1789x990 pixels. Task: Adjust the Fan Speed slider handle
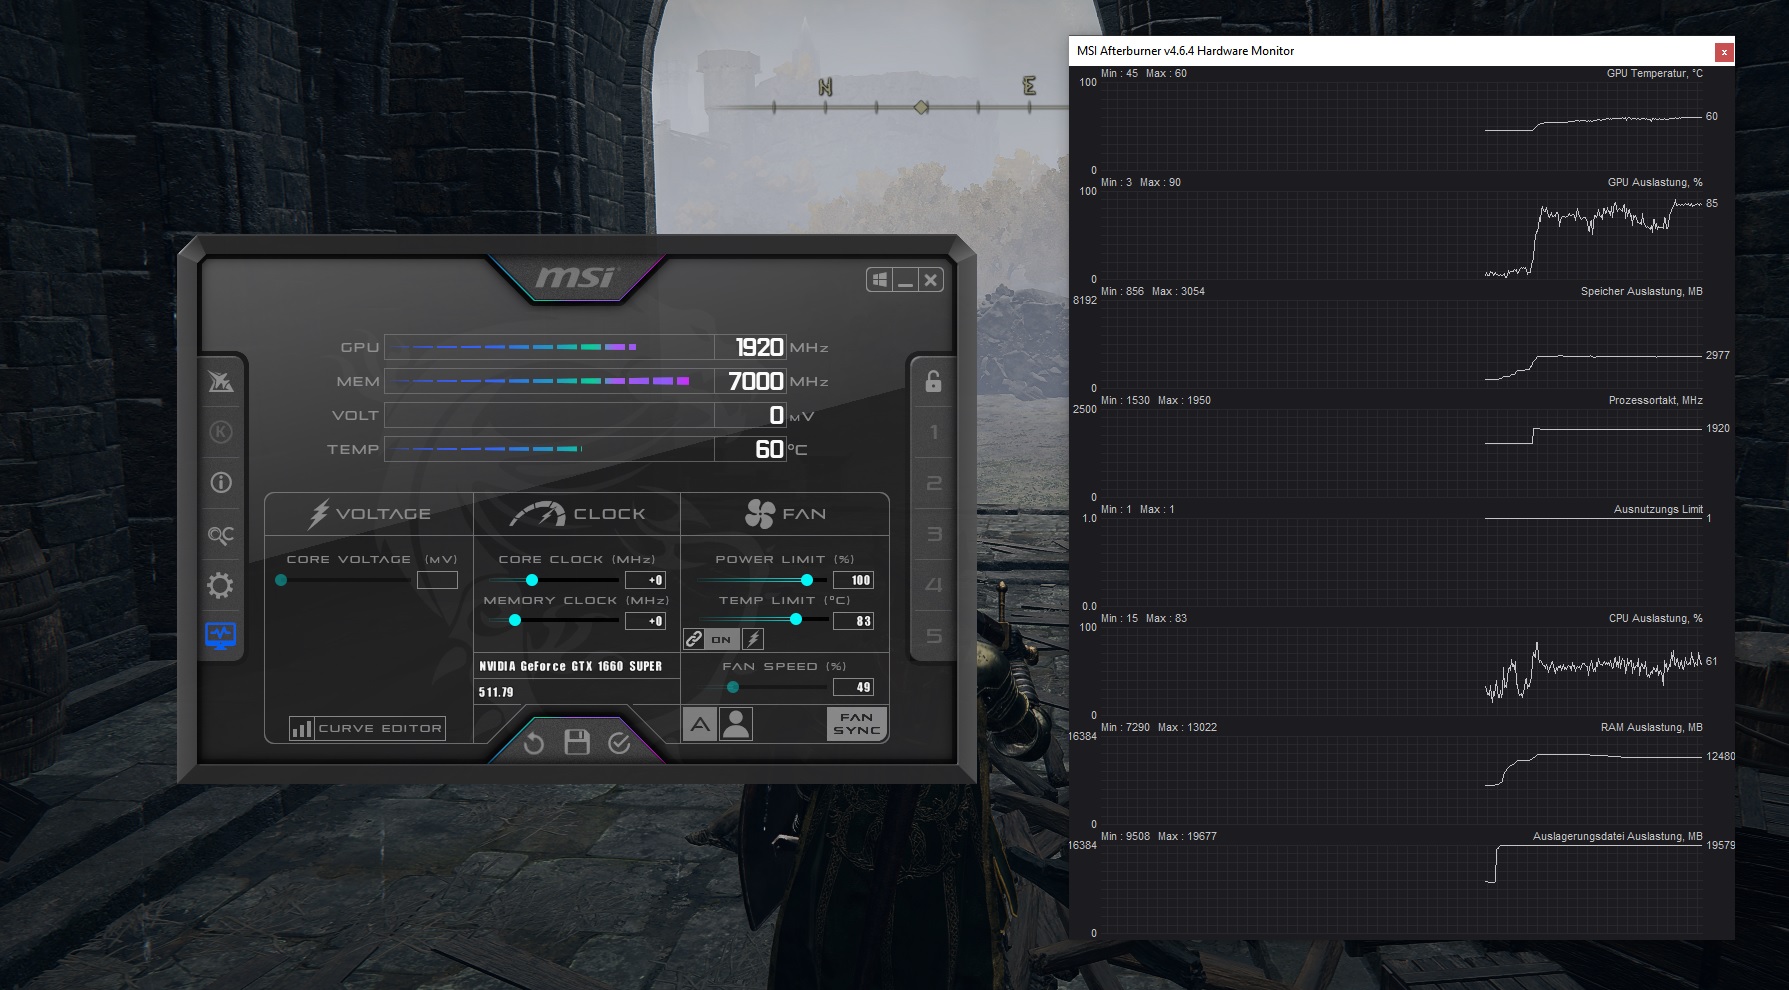[x=733, y=687]
